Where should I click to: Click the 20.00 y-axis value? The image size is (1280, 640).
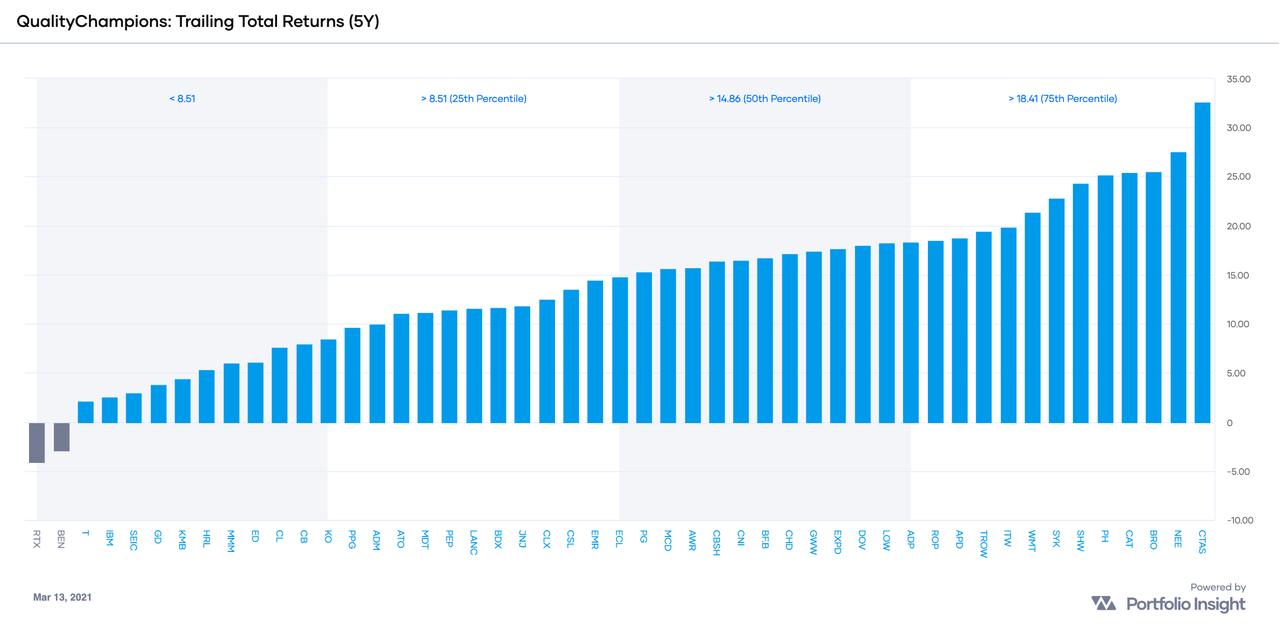coord(1238,227)
